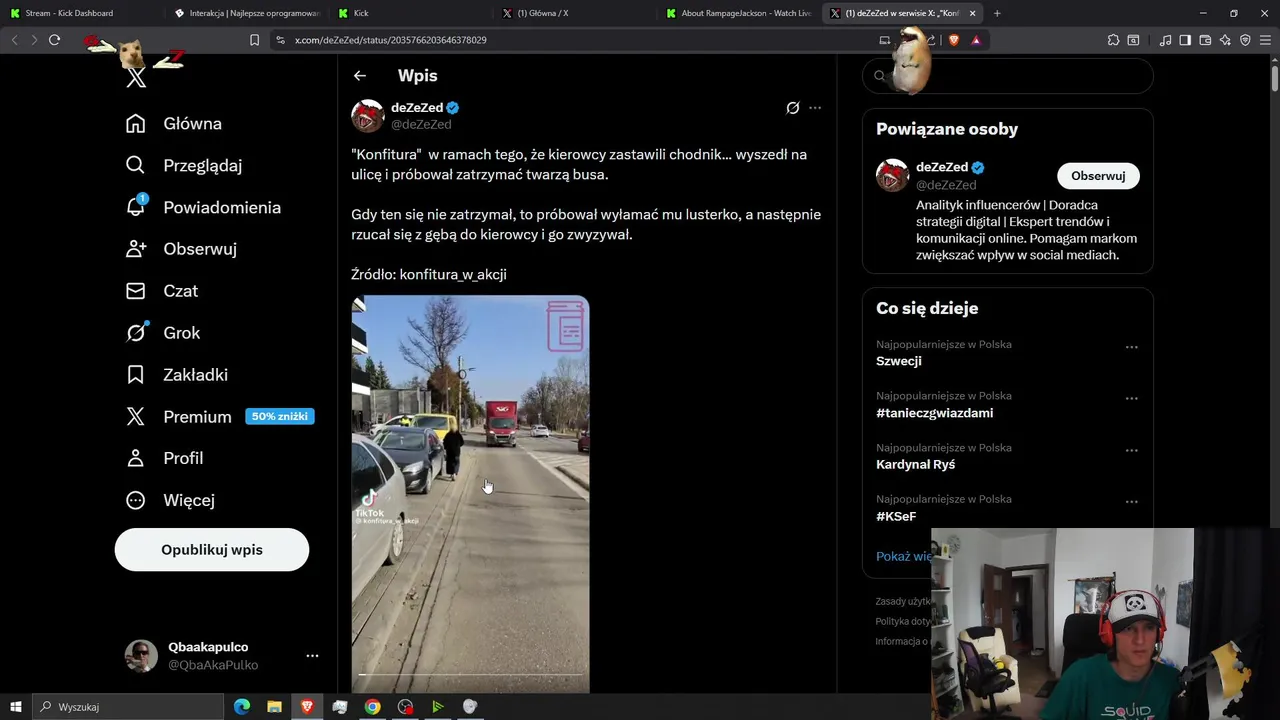The height and width of the screenshot is (720, 1280).
Task: Open more options for the Kardynał Ryś trend
Action: click(1132, 450)
